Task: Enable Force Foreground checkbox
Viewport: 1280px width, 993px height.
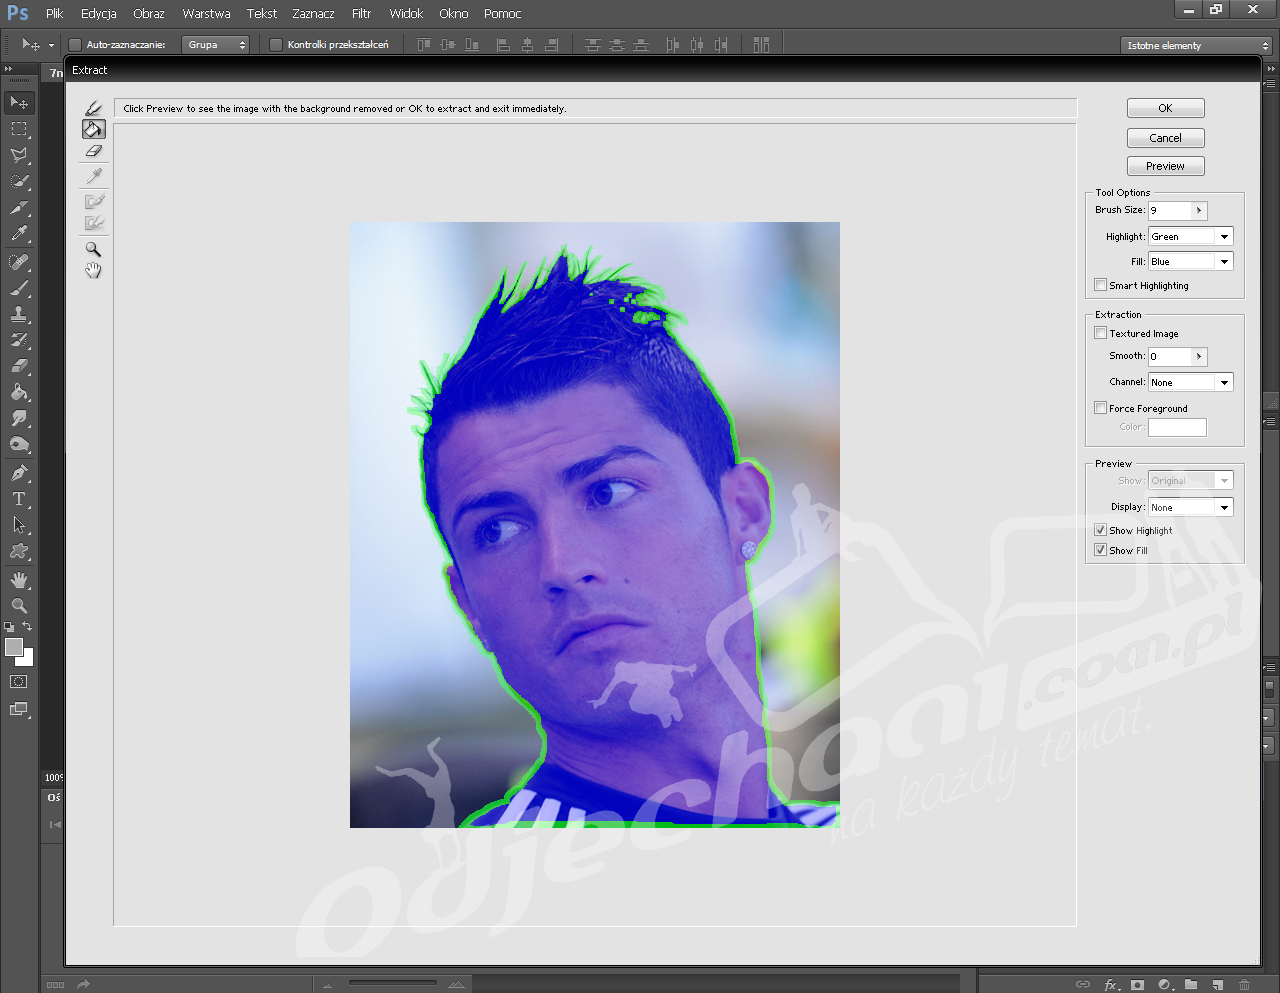Action: 1101,408
